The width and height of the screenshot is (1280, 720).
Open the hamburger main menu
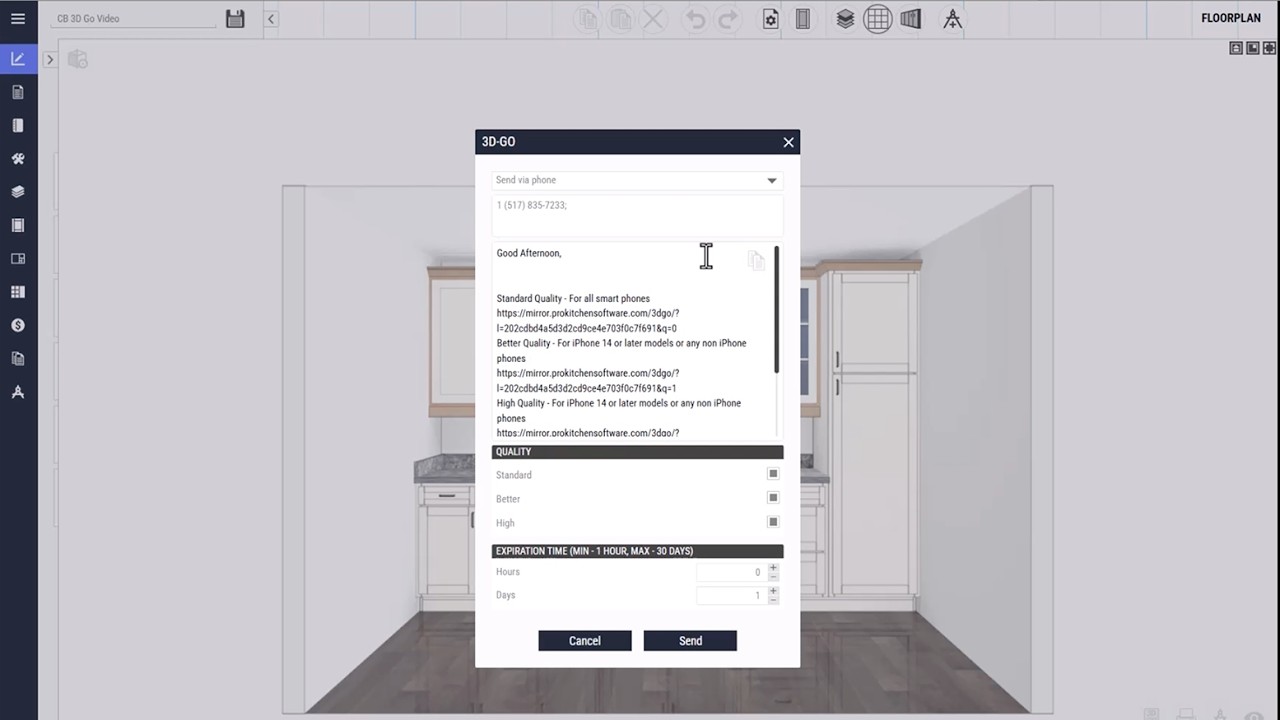18,18
